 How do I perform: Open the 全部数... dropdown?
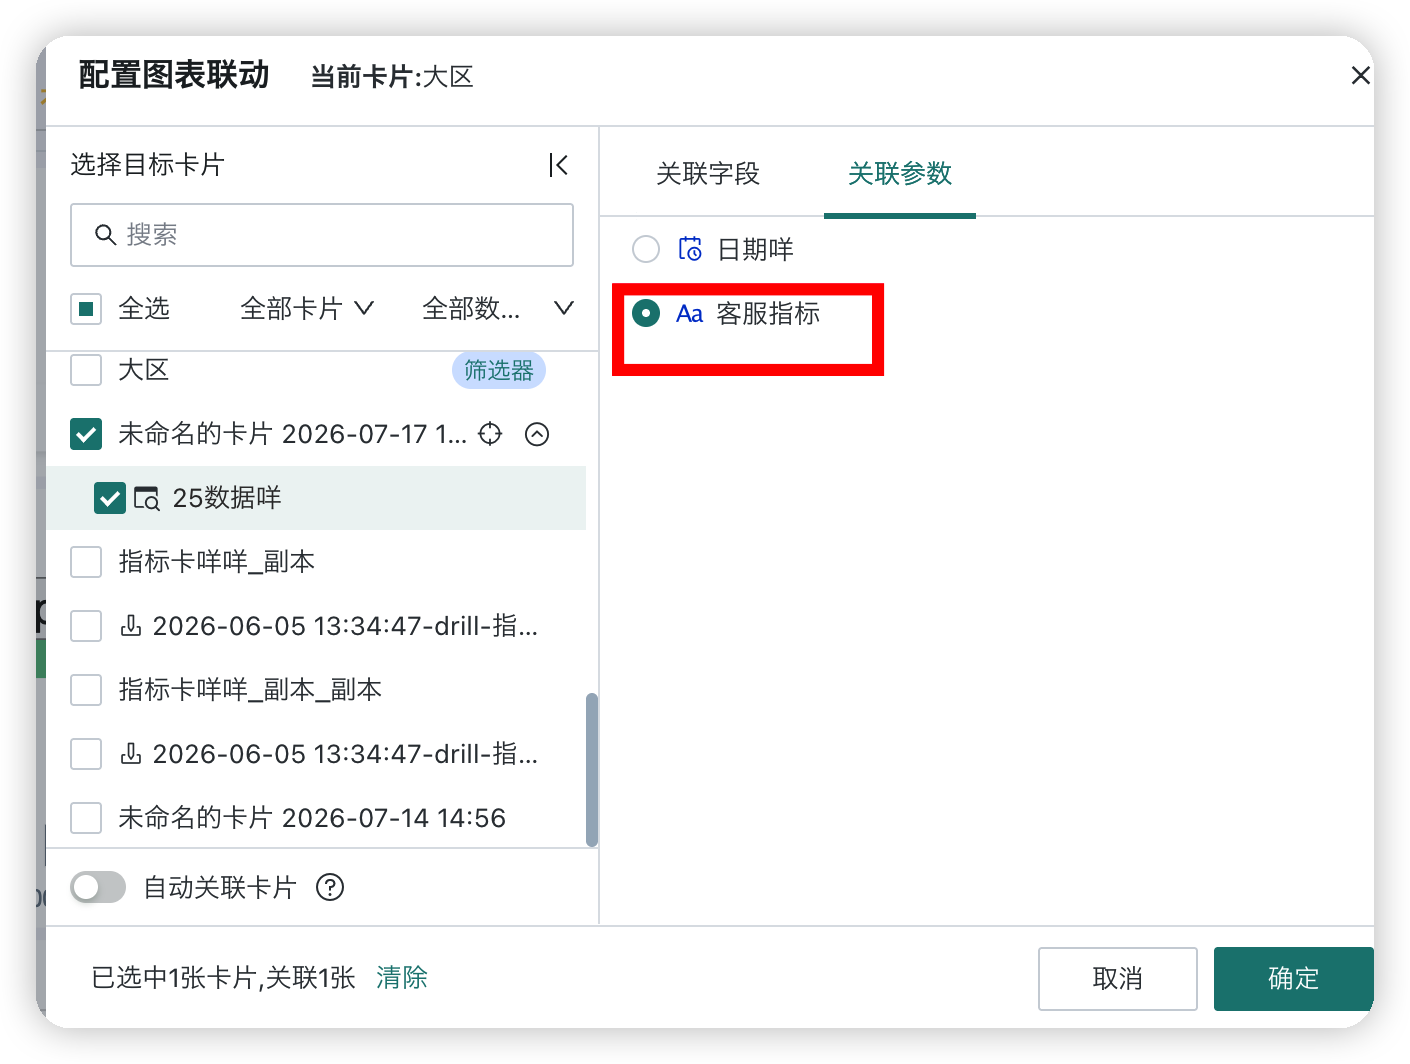498,309
